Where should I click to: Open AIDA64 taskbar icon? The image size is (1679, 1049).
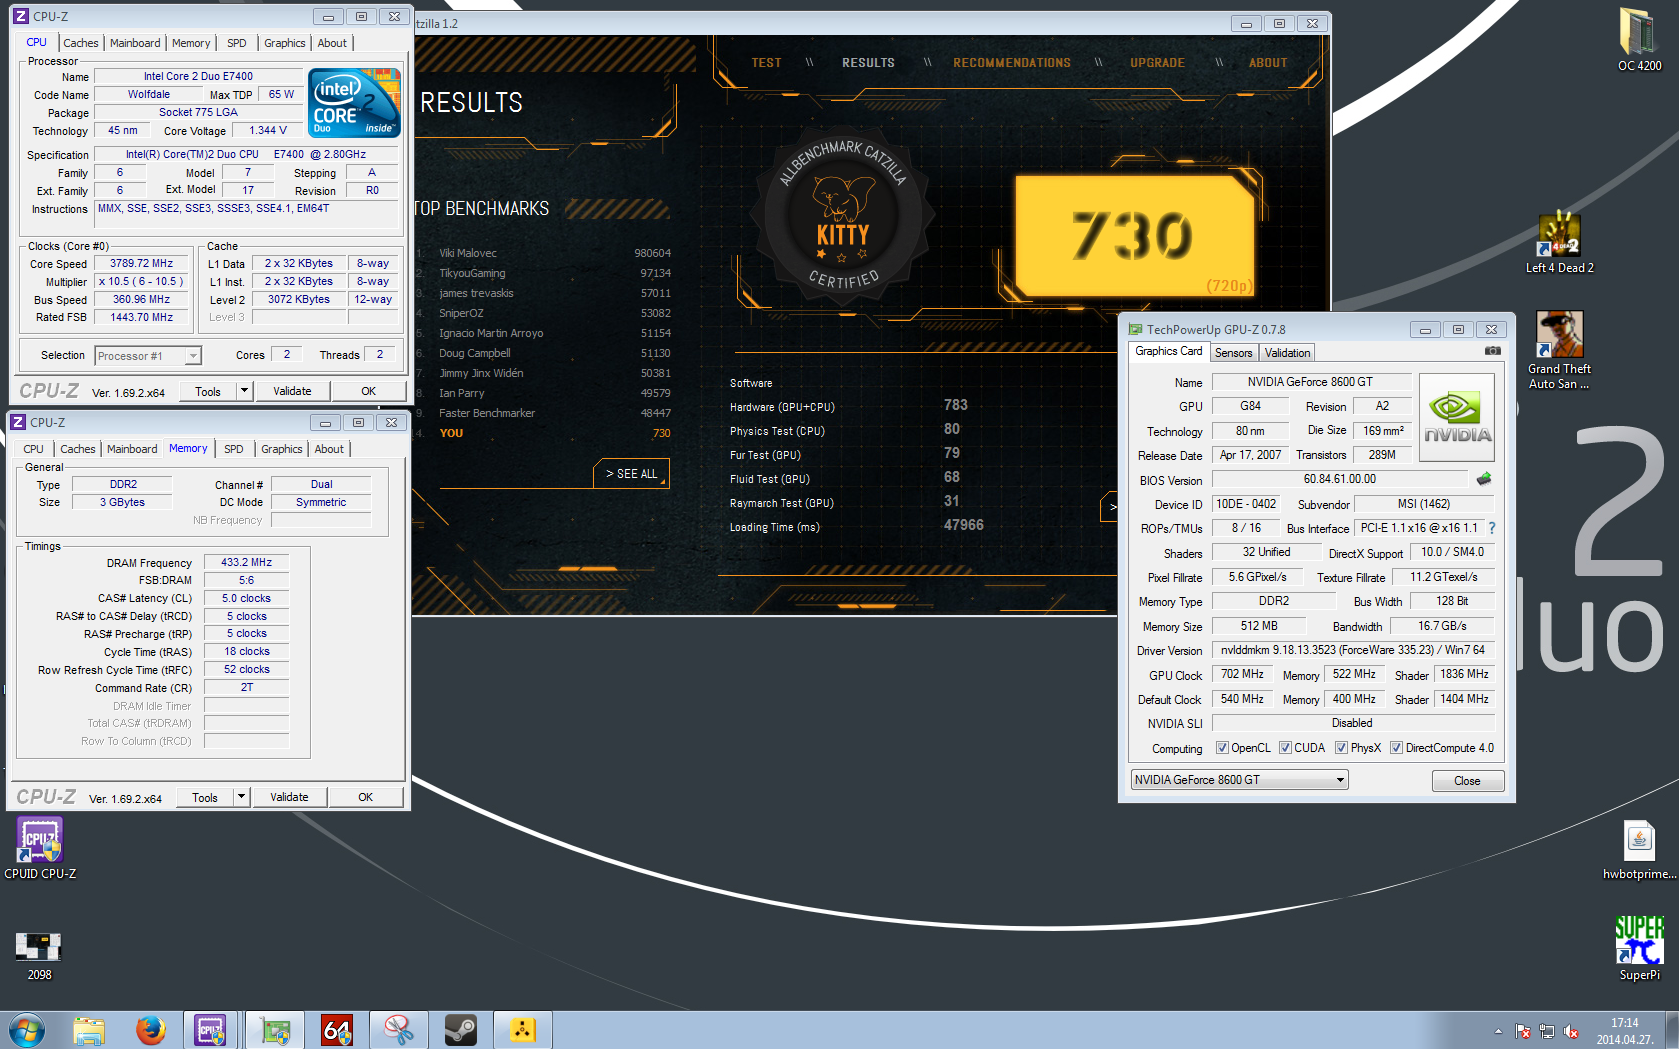337,1030
